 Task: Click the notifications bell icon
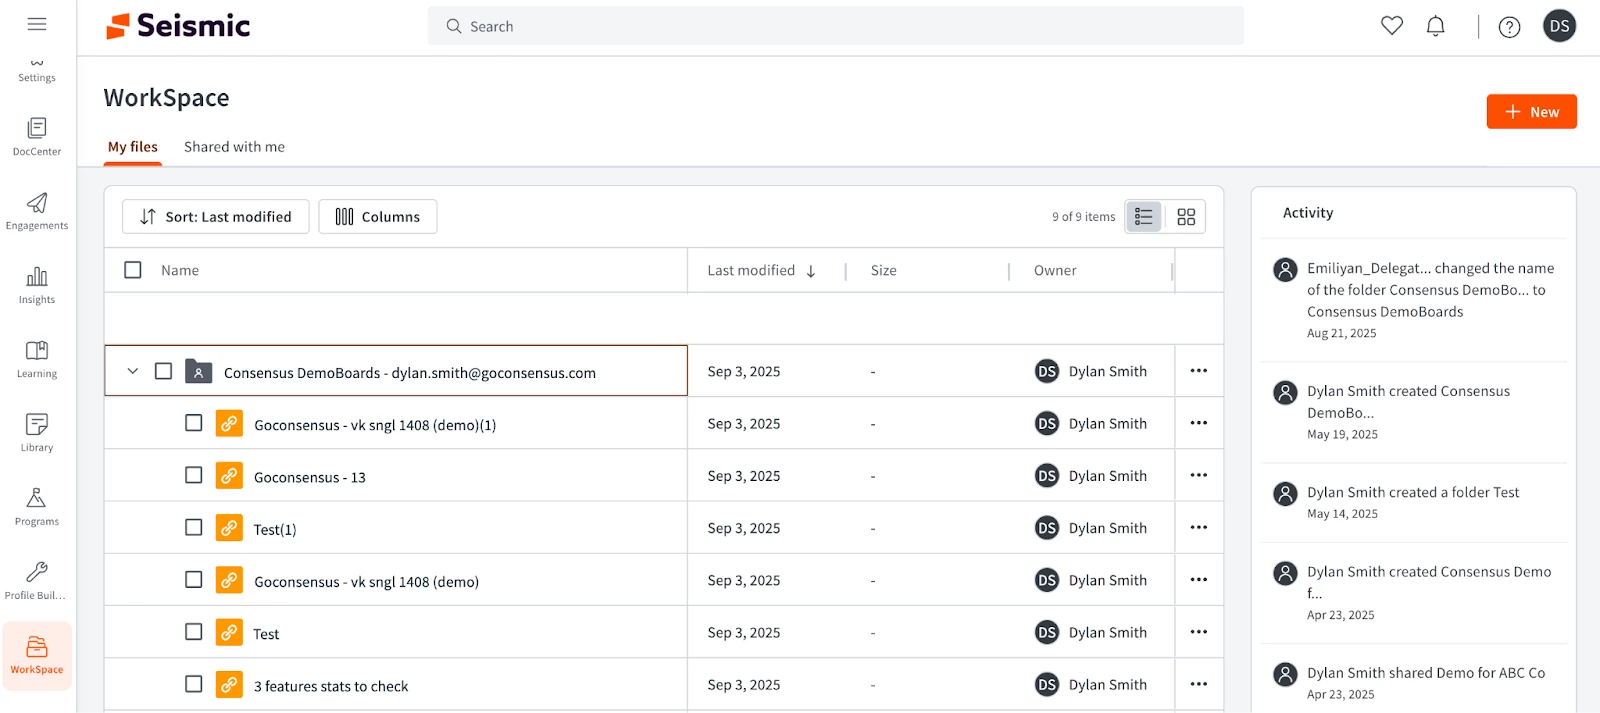point(1435,26)
